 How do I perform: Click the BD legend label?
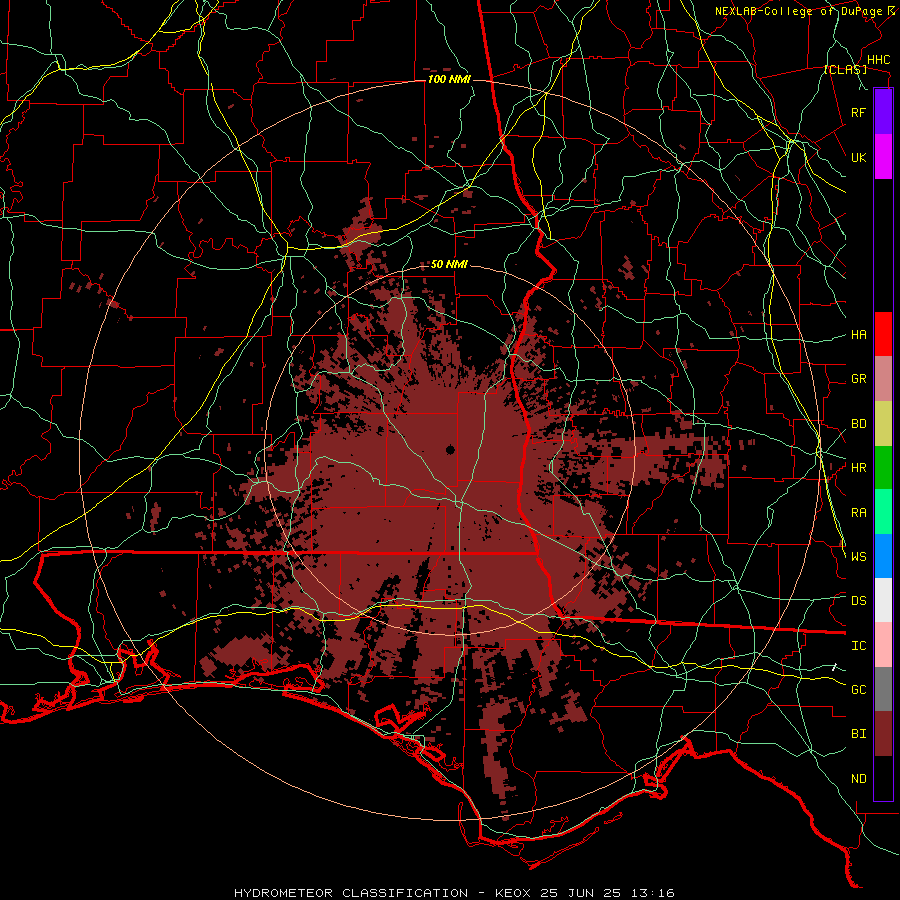click(858, 424)
